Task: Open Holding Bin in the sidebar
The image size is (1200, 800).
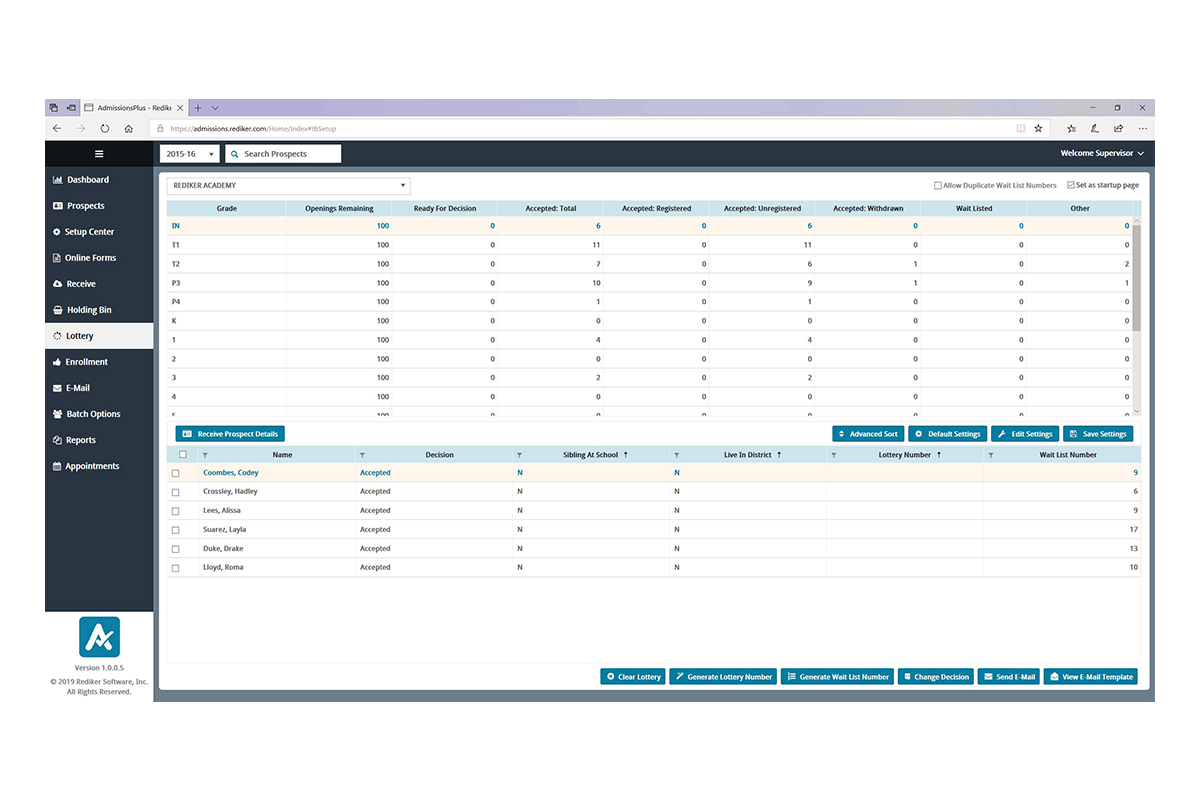Action: [99, 310]
